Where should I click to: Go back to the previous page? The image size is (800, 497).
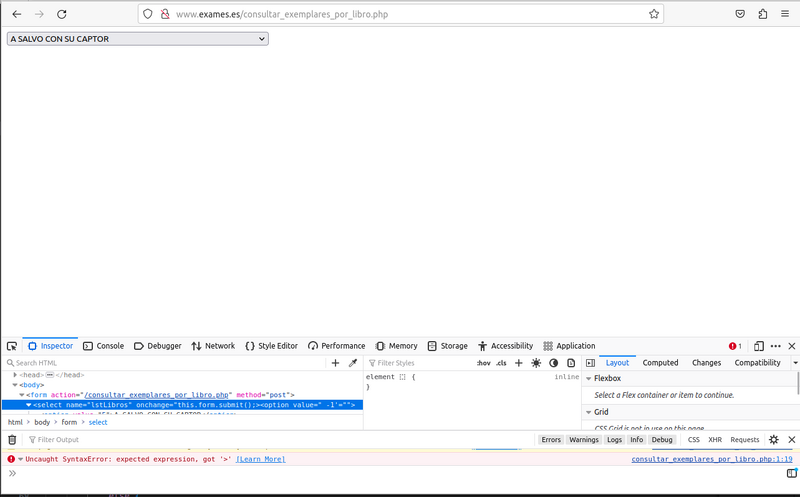click(16, 14)
